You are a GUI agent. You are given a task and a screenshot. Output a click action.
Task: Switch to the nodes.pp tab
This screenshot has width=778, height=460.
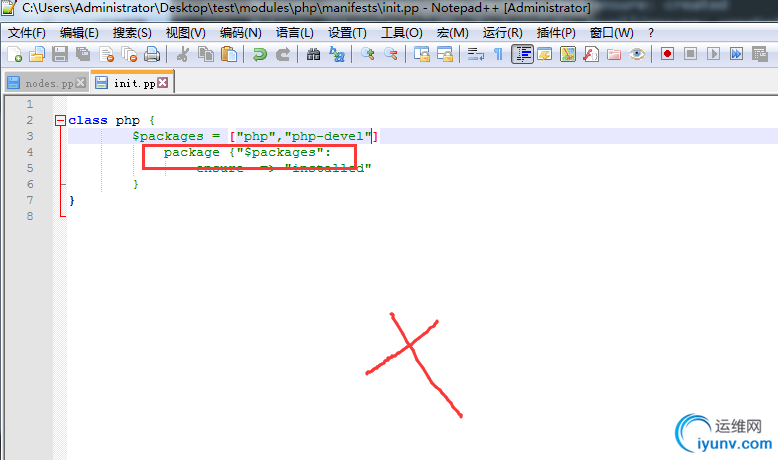[x=49, y=83]
